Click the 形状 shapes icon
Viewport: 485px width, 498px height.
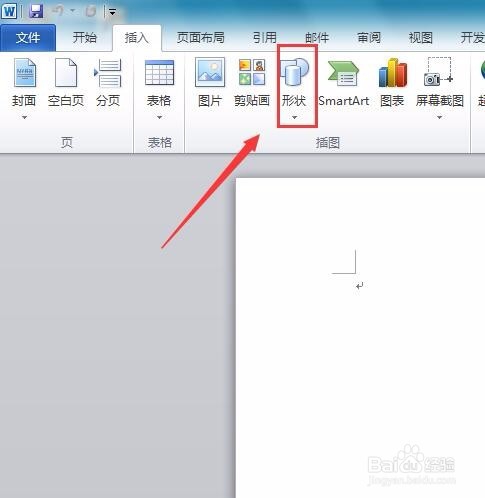tap(294, 72)
